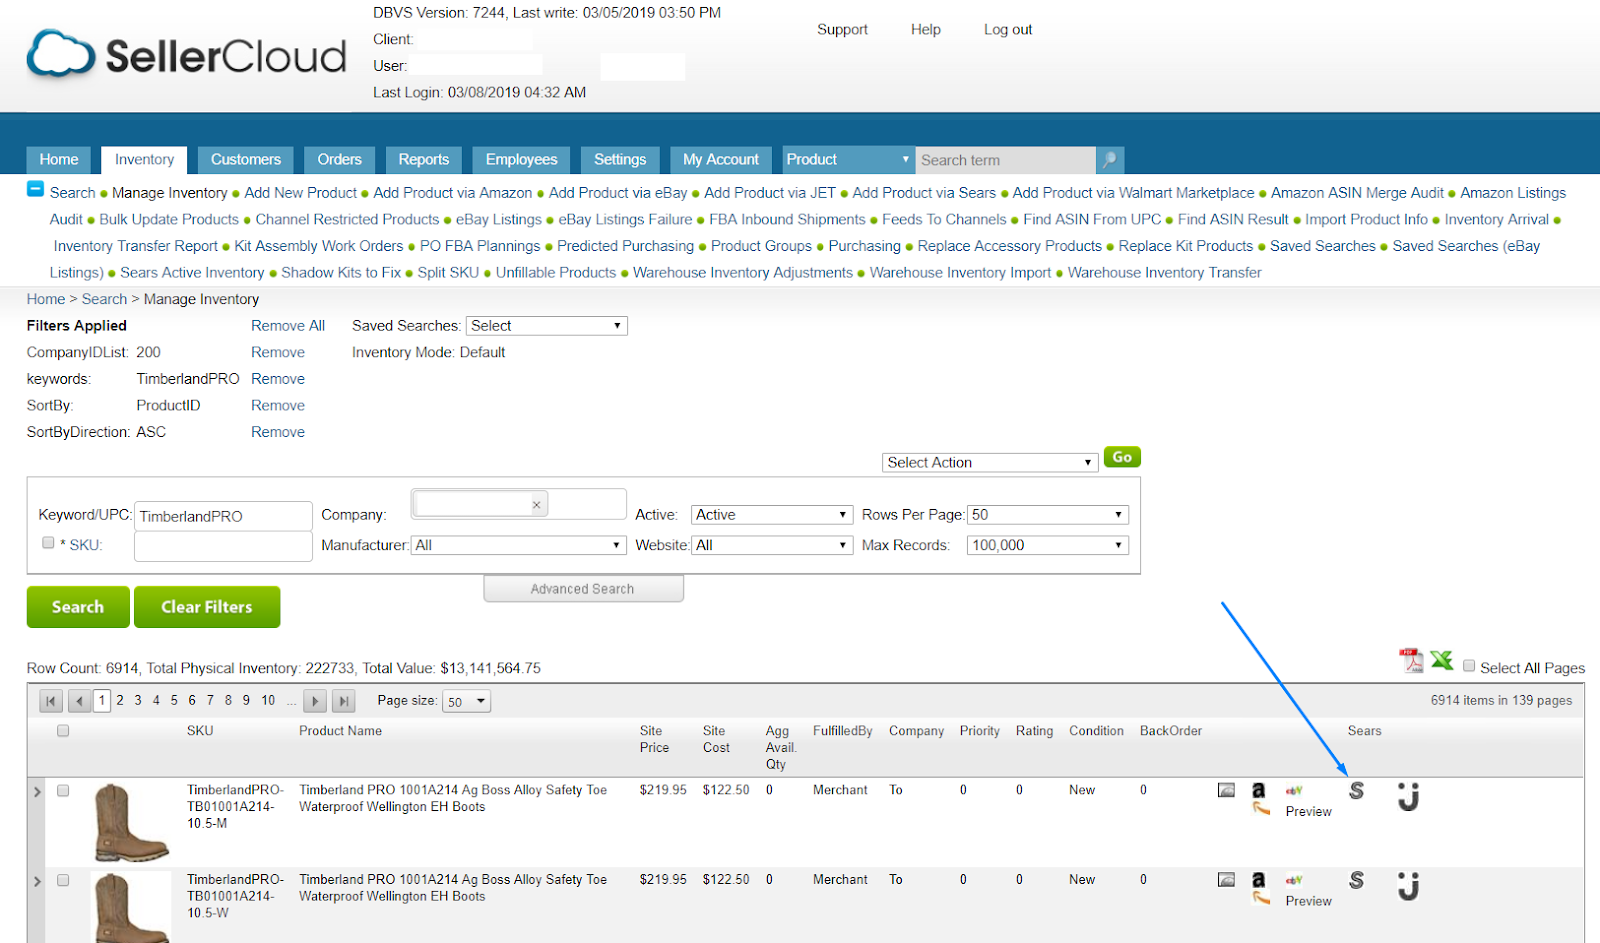1600x943 pixels.
Task: Export results to PDF
Action: pos(1411,660)
